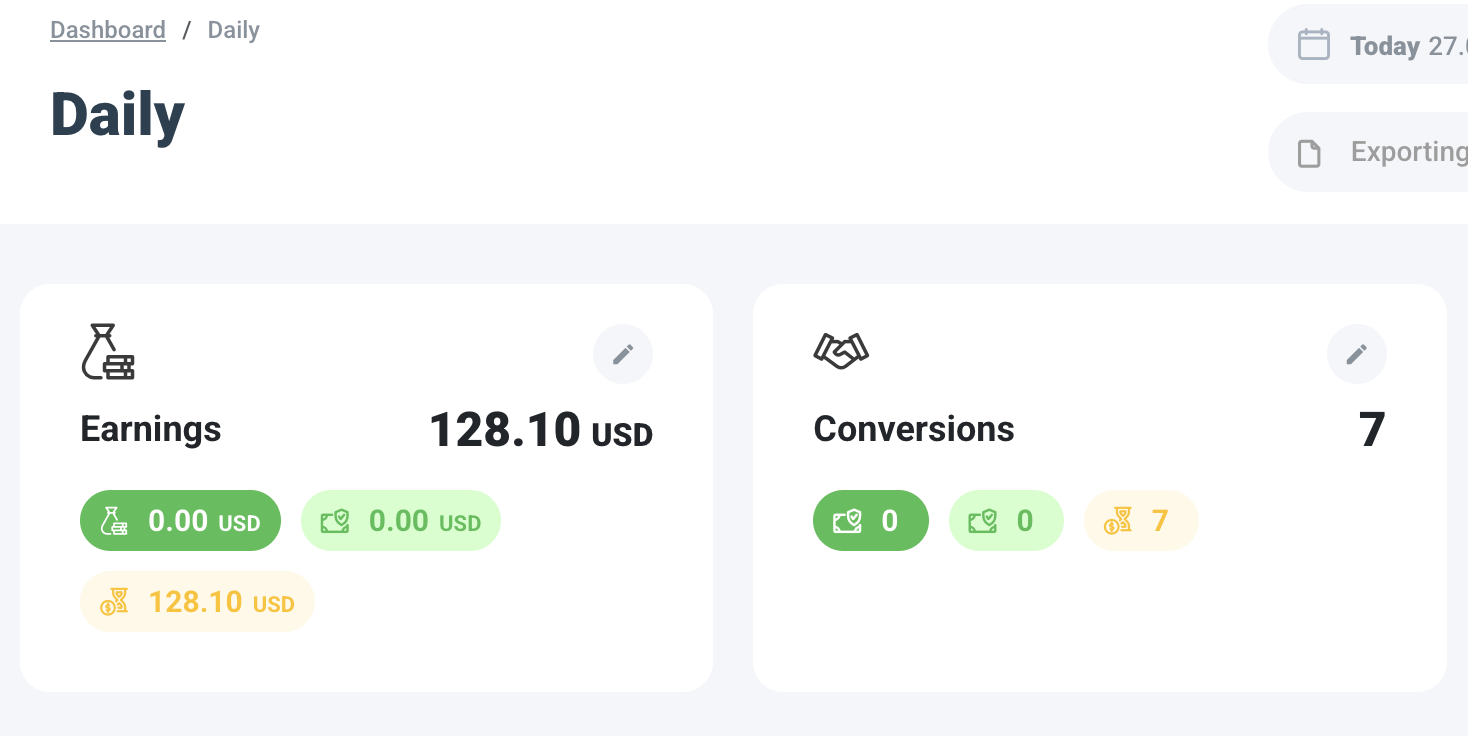Click the 128.10 USD earnings total

(x=540, y=430)
